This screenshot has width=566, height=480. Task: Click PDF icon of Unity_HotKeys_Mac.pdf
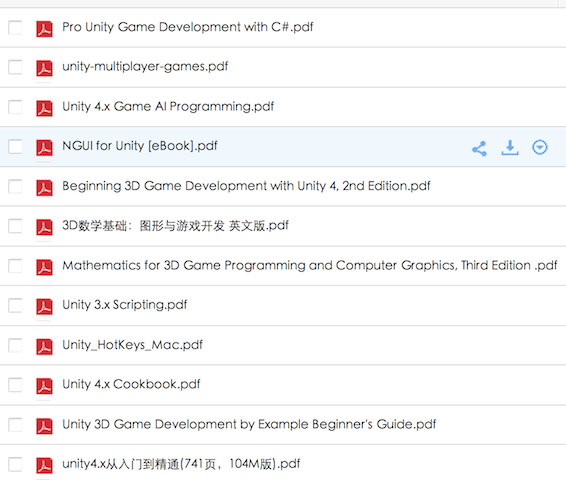click(x=44, y=346)
